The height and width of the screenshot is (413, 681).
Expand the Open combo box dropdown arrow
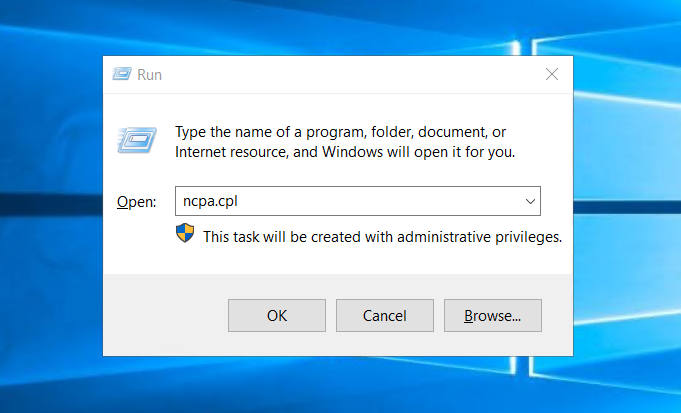click(530, 201)
